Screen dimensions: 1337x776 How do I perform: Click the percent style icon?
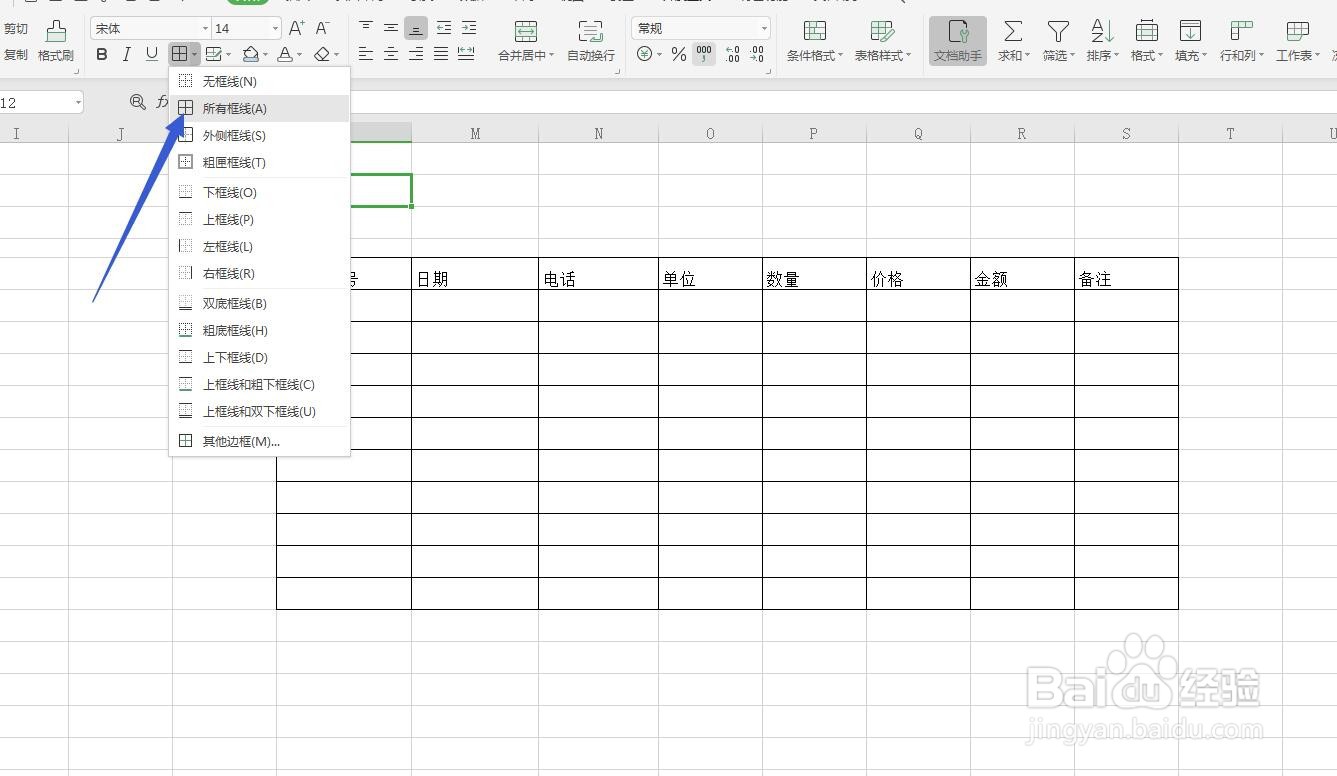tap(678, 55)
